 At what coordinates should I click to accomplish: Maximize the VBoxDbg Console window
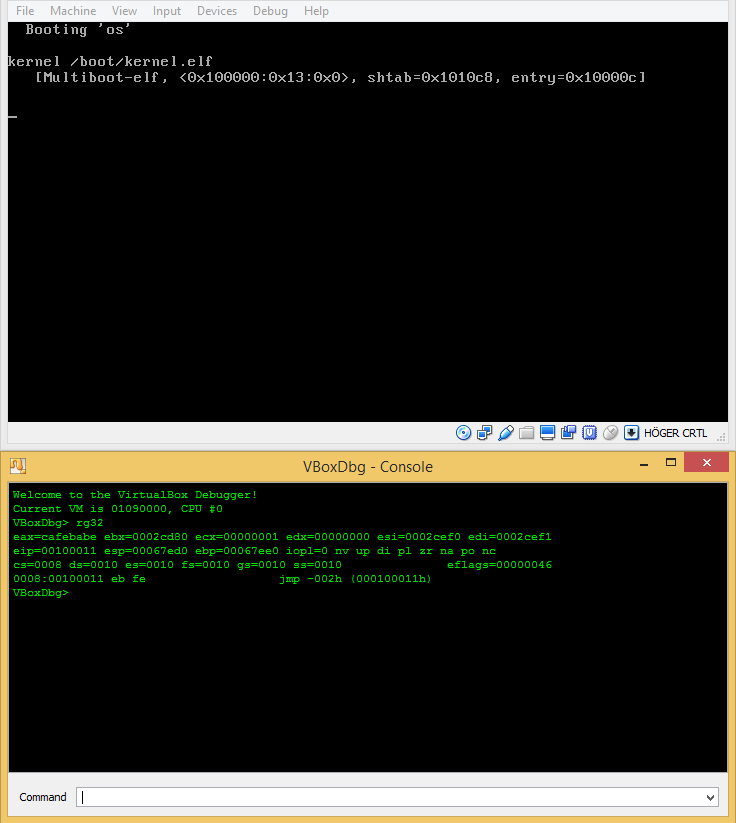pyautogui.click(x=670, y=462)
